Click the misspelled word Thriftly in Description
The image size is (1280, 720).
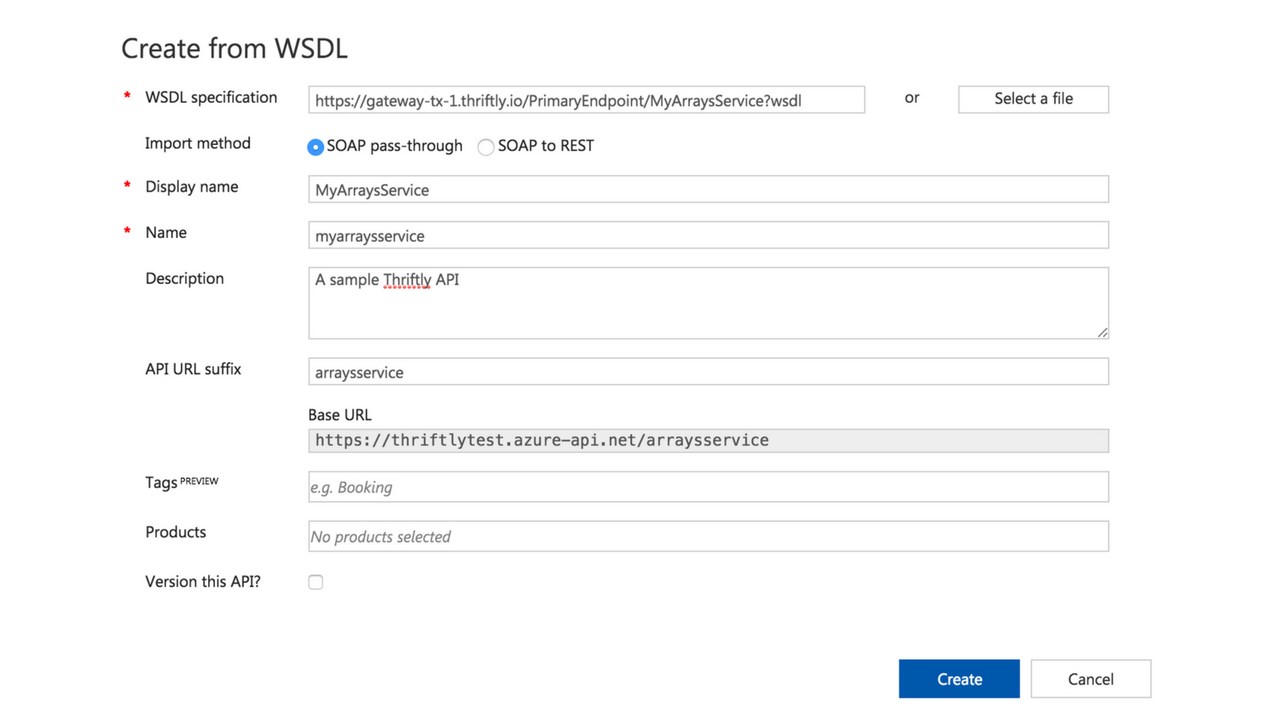(x=407, y=280)
